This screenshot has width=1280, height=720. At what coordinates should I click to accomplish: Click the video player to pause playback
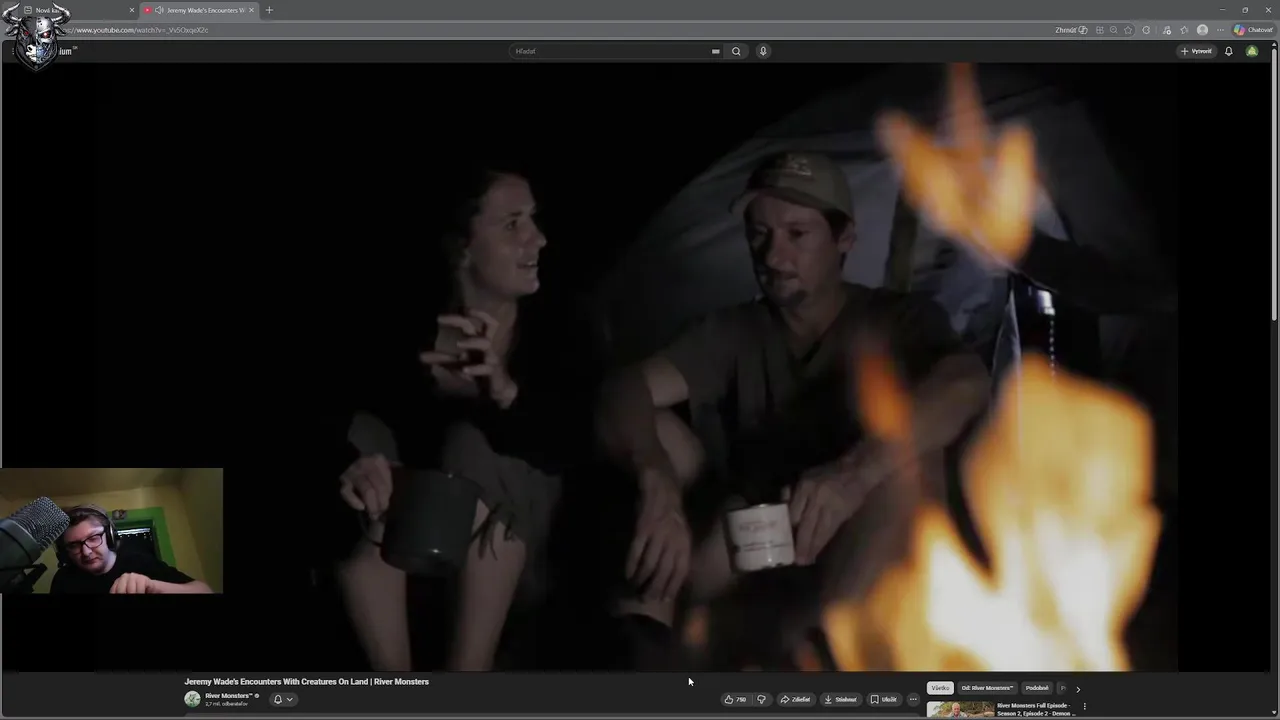[x=640, y=366]
